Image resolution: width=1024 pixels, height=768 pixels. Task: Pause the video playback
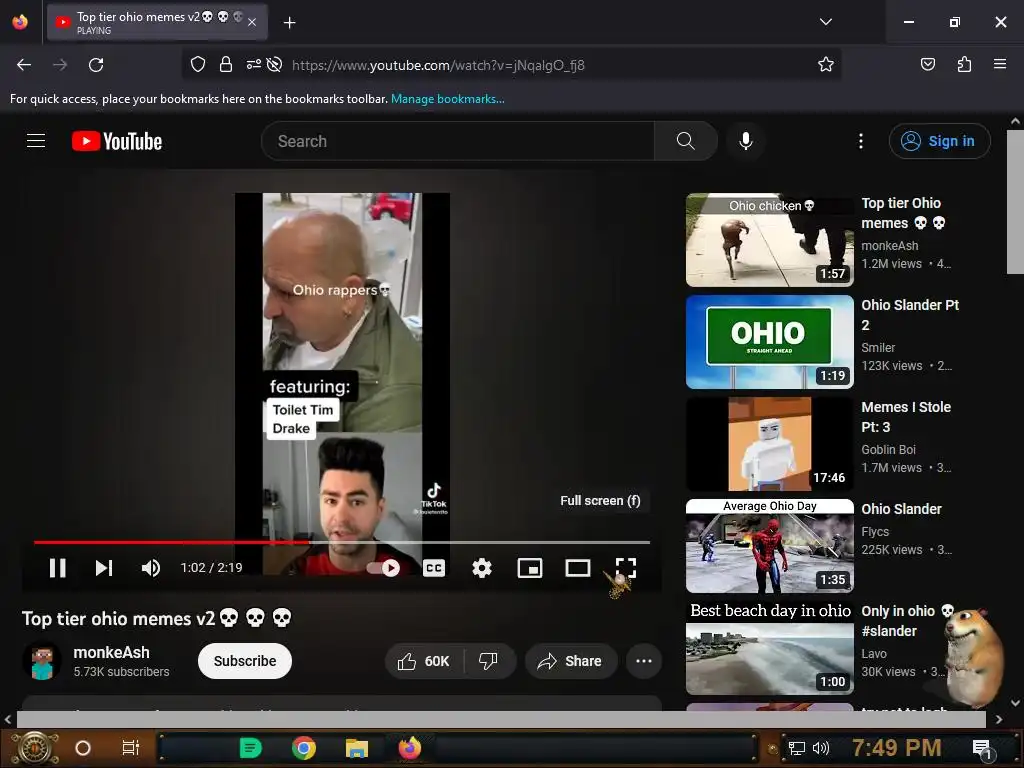tap(57, 568)
